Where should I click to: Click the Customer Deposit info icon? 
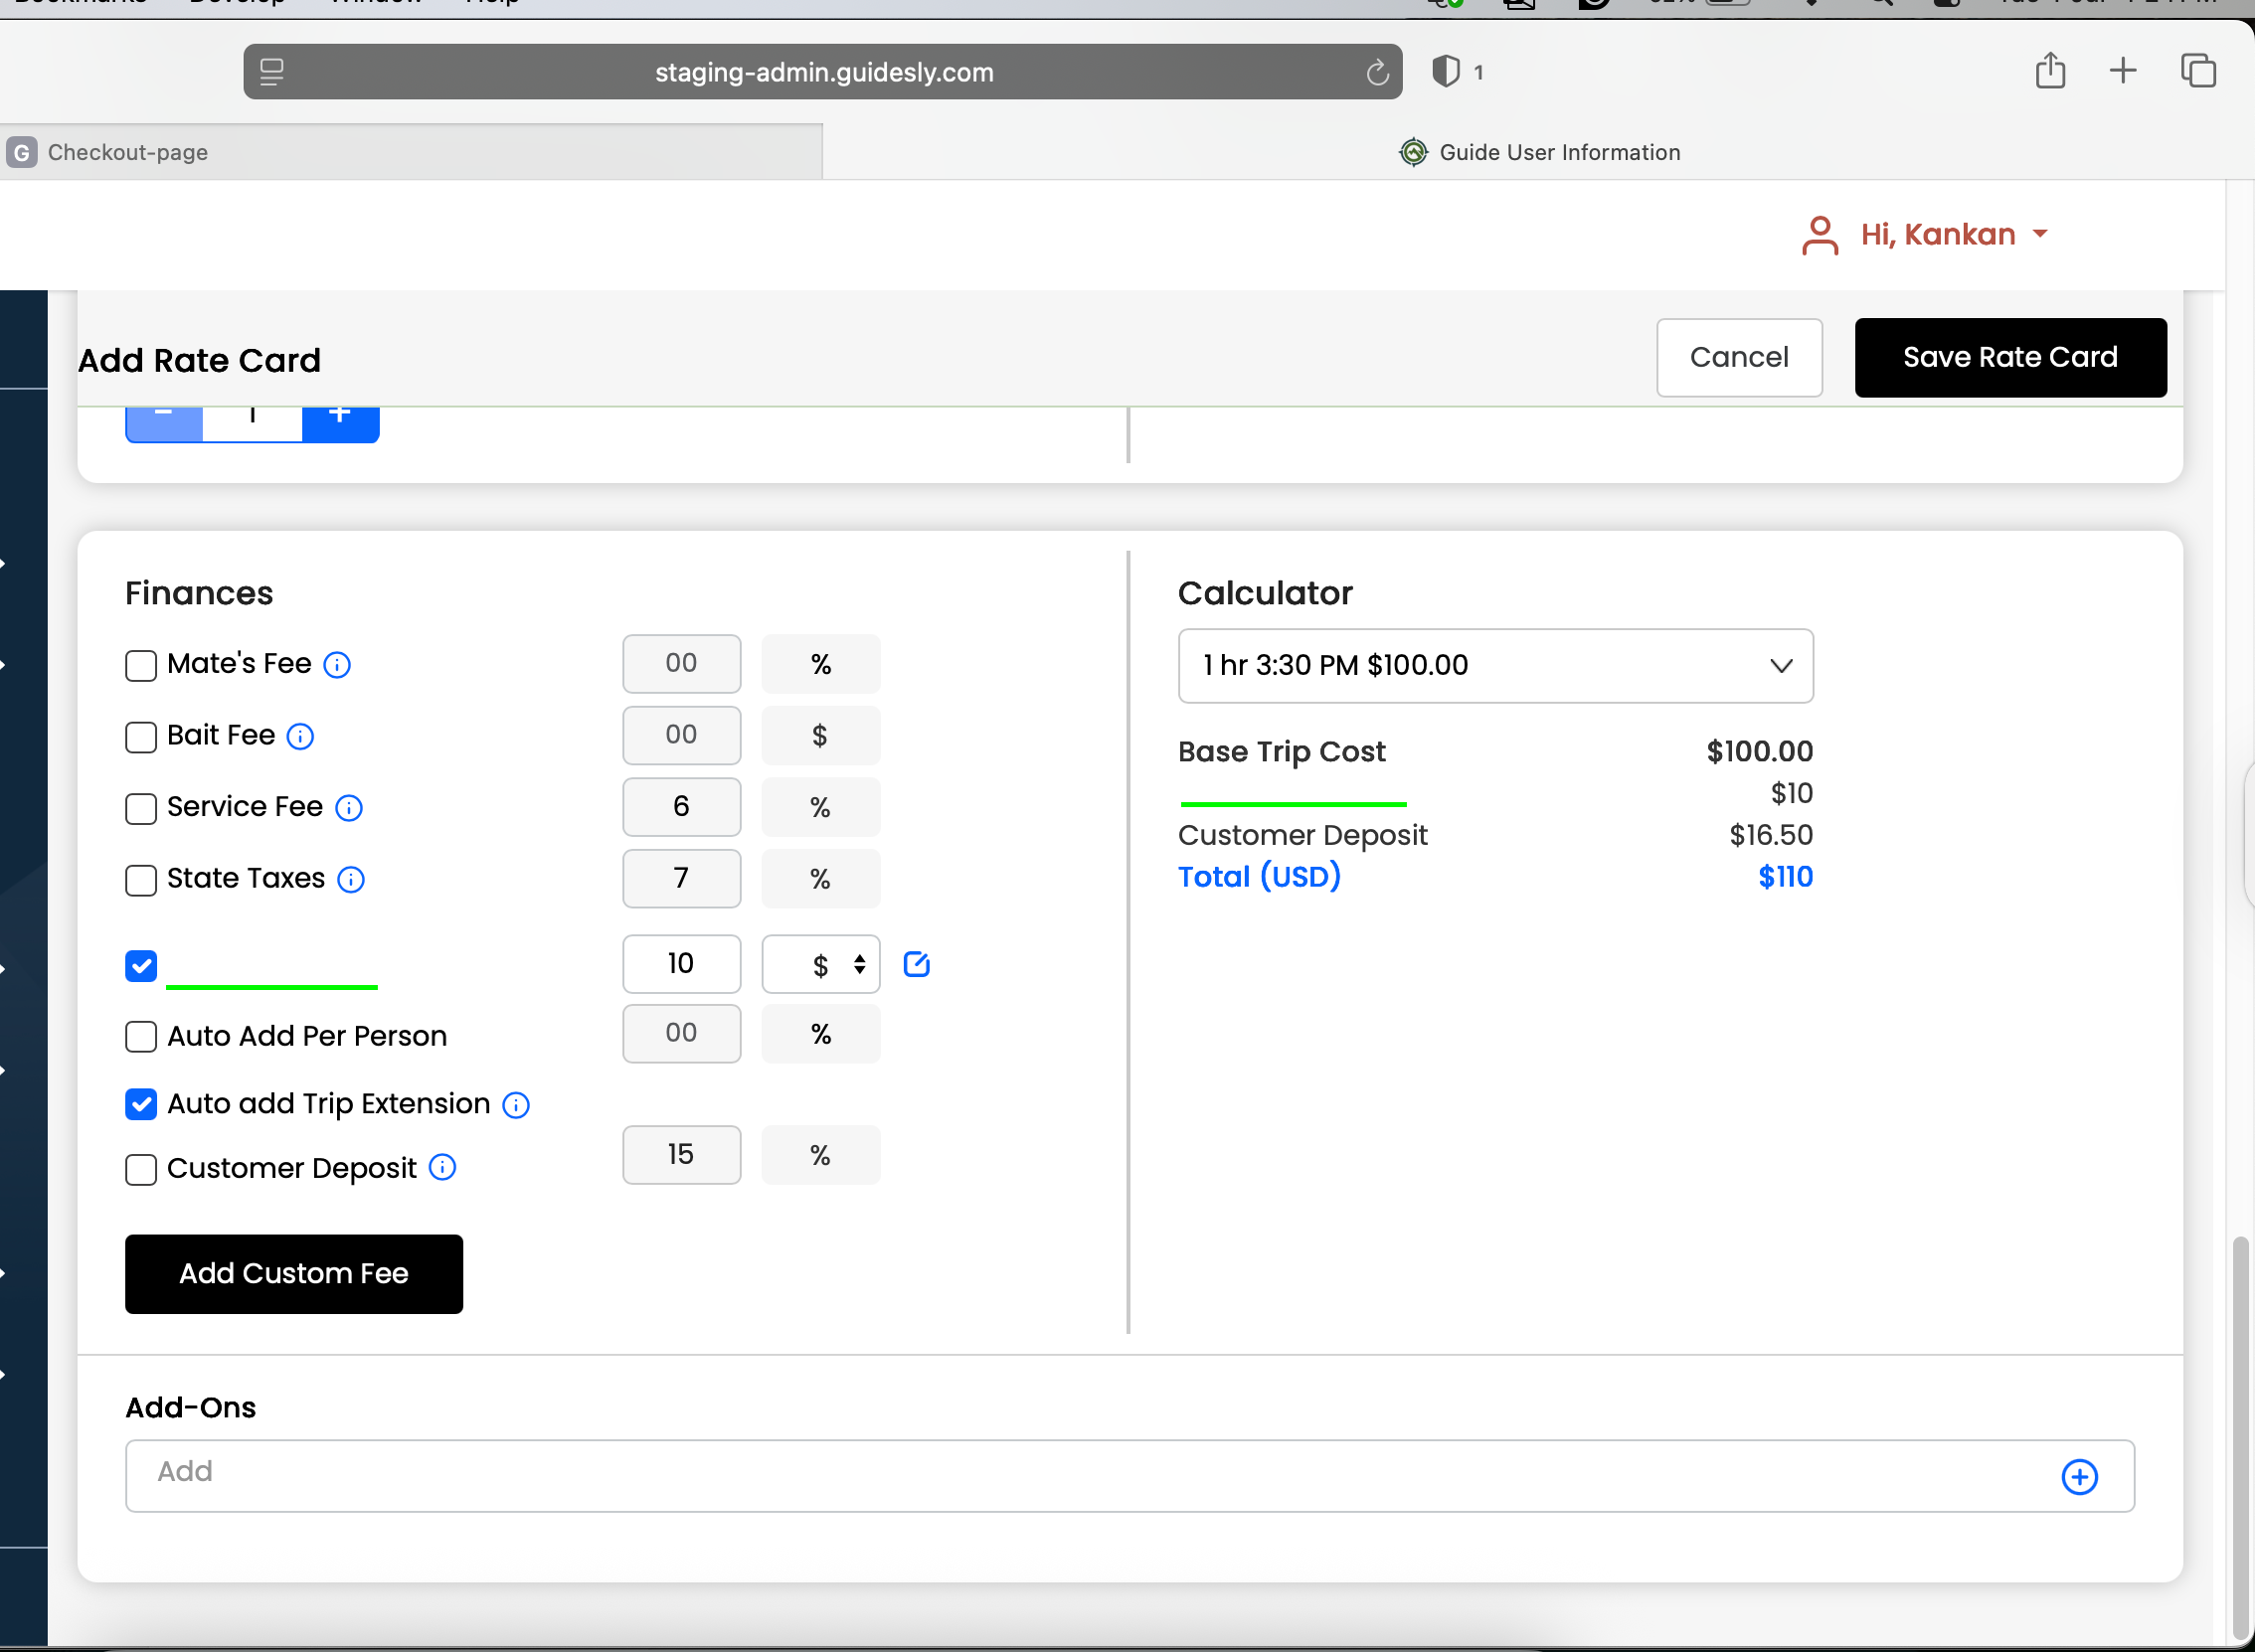pyautogui.click(x=442, y=1168)
